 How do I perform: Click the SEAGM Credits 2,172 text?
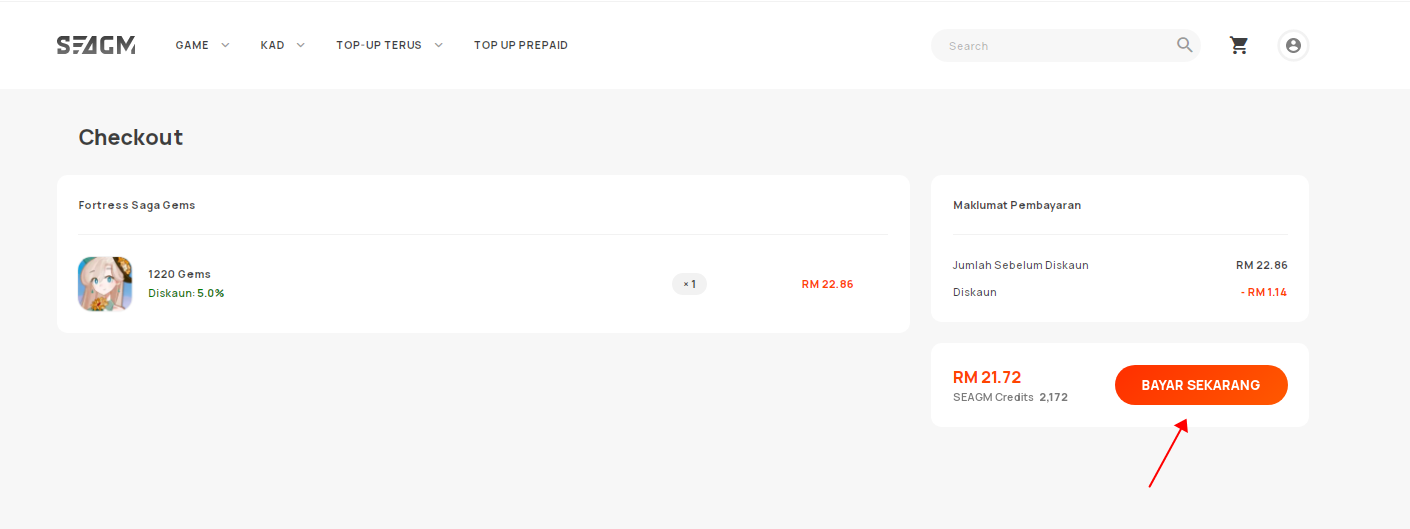click(x=1010, y=397)
